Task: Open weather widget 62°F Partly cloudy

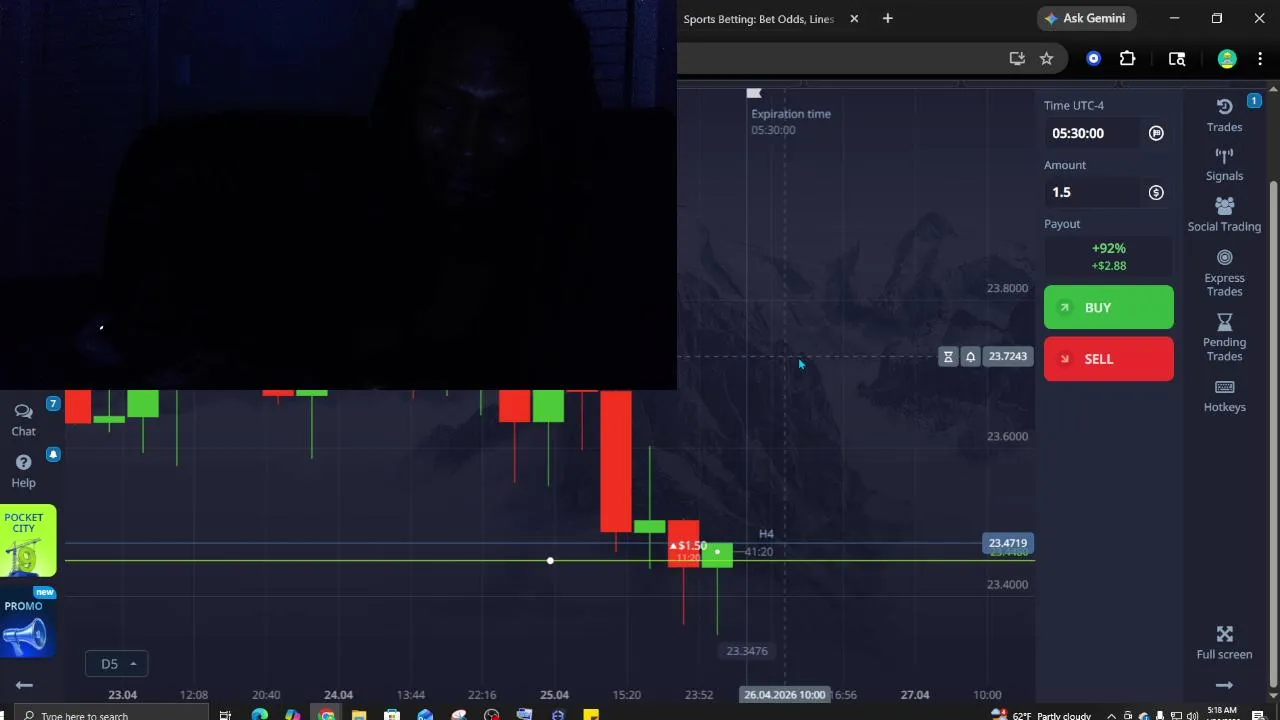Action: pos(1041,715)
